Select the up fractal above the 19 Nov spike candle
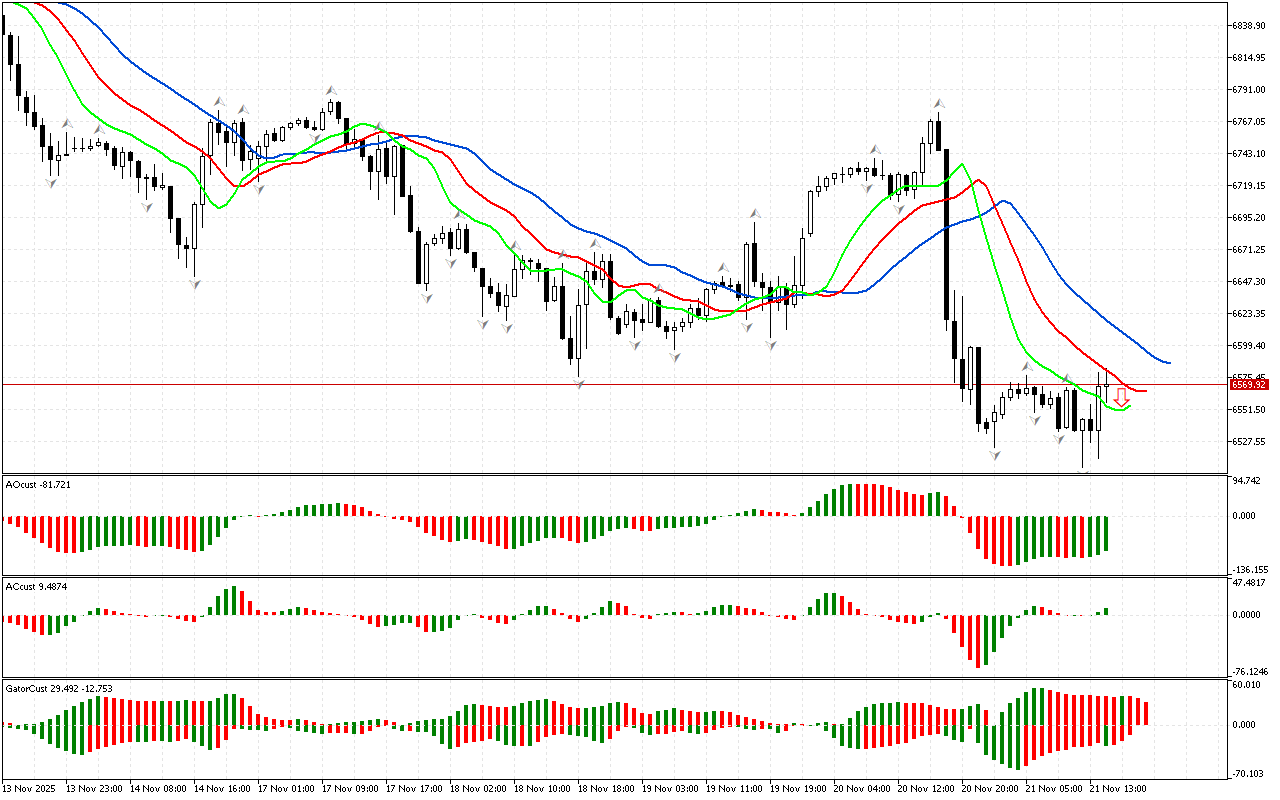 pos(756,213)
